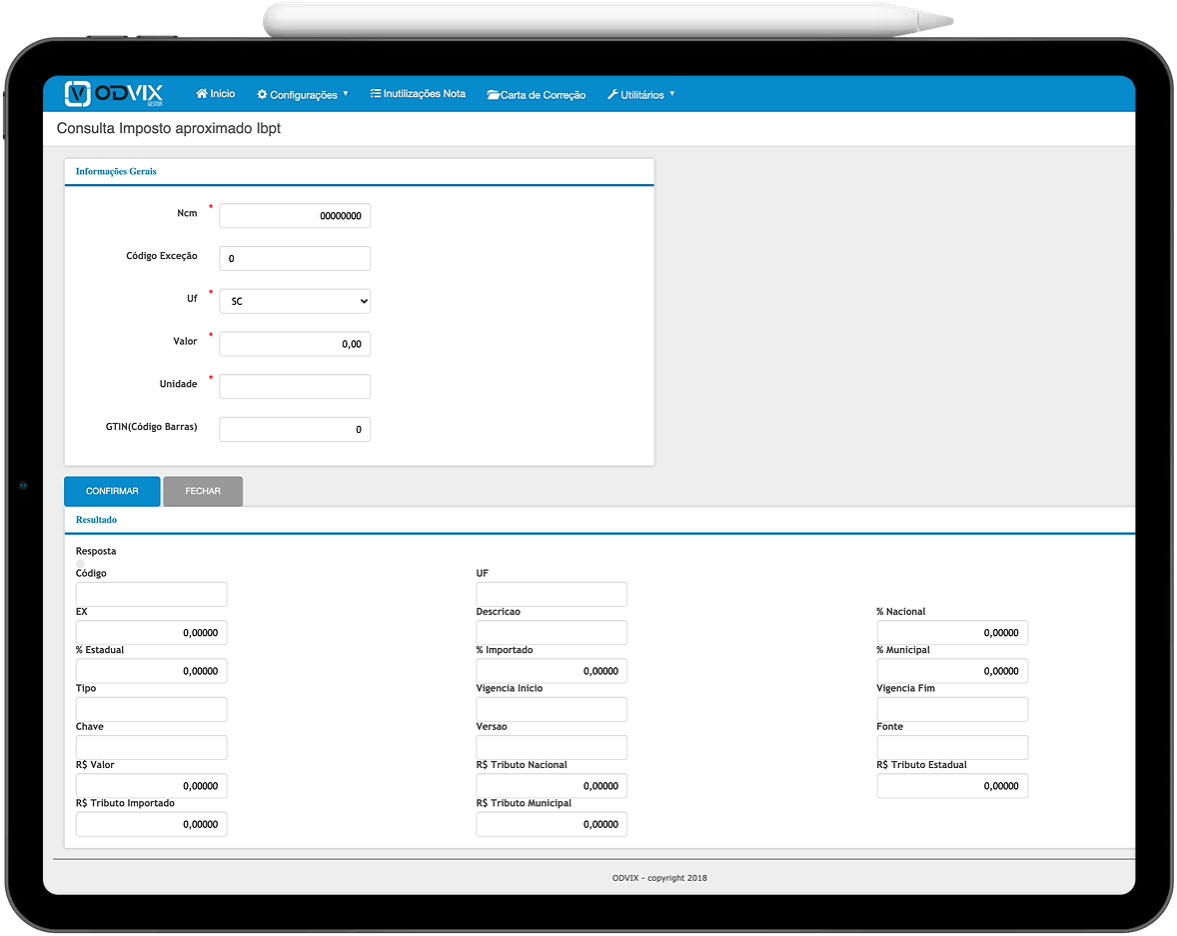Viewport: 1177px width, 936px height.
Task: Click the wrench icon beside Utilitários
Action: (612, 95)
